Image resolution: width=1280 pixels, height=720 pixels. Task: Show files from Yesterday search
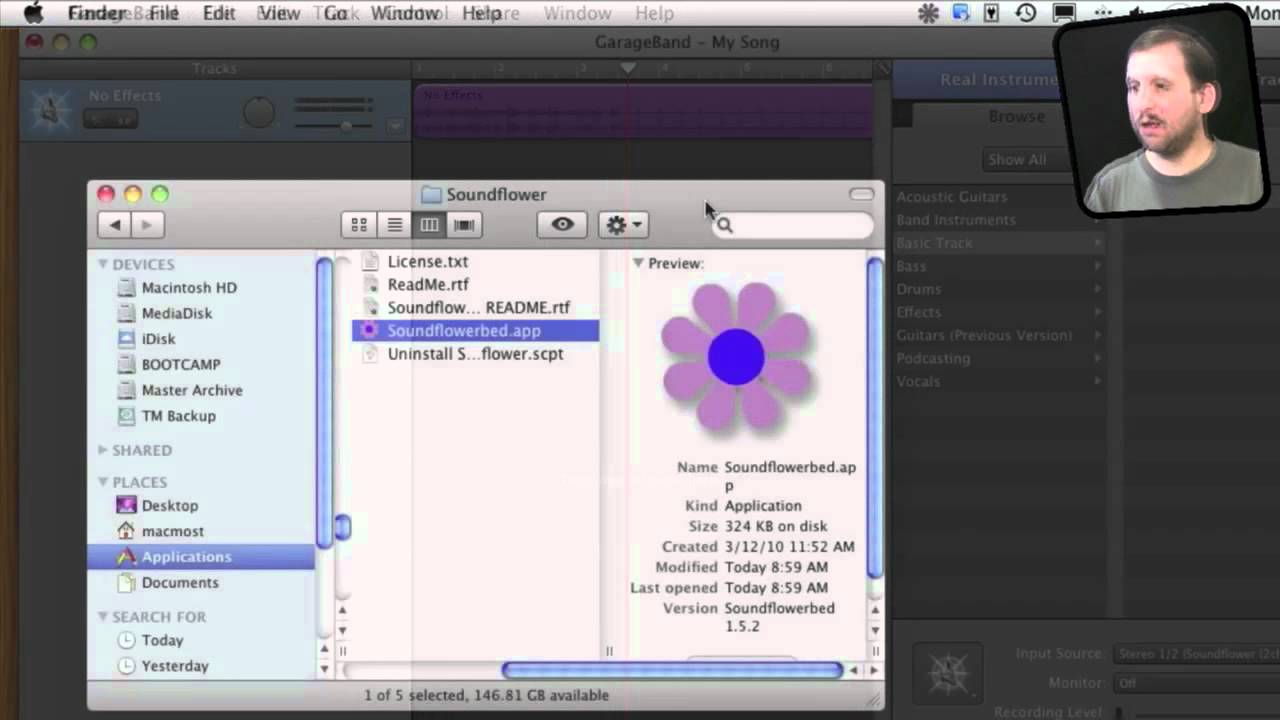[174, 666]
